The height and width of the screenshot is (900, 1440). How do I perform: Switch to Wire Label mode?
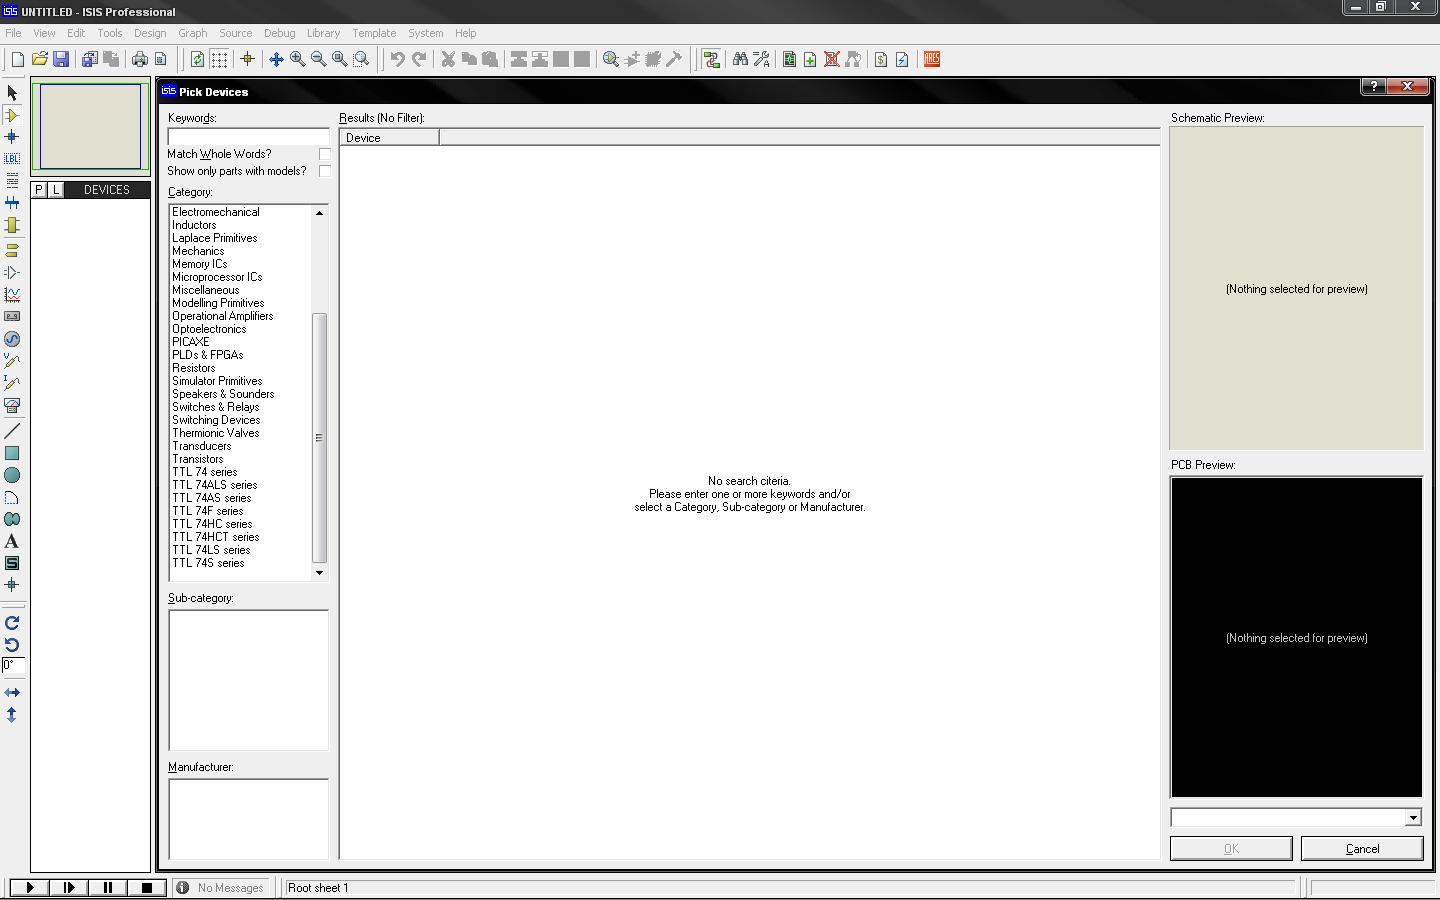(12, 158)
